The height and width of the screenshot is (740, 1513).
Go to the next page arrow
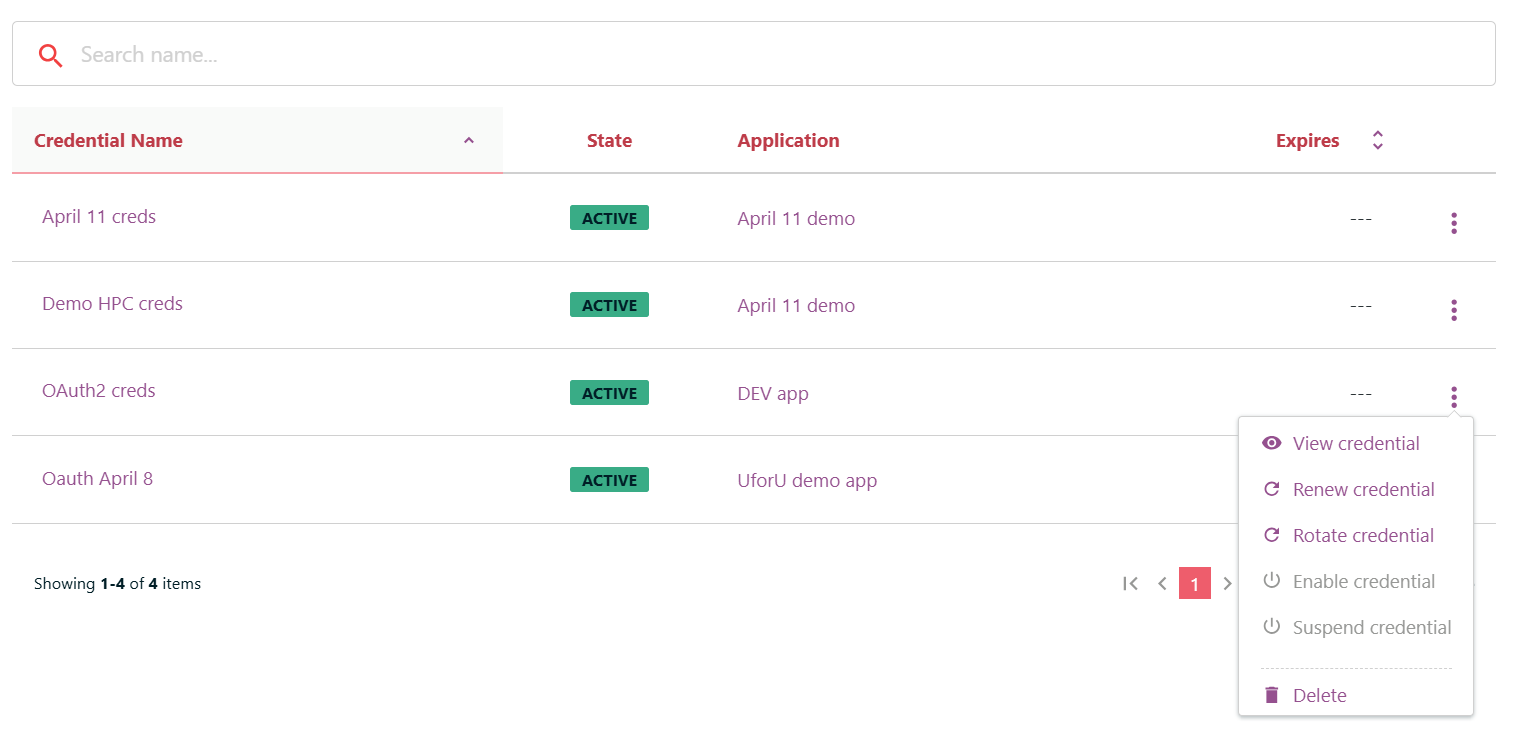click(x=1227, y=583)
